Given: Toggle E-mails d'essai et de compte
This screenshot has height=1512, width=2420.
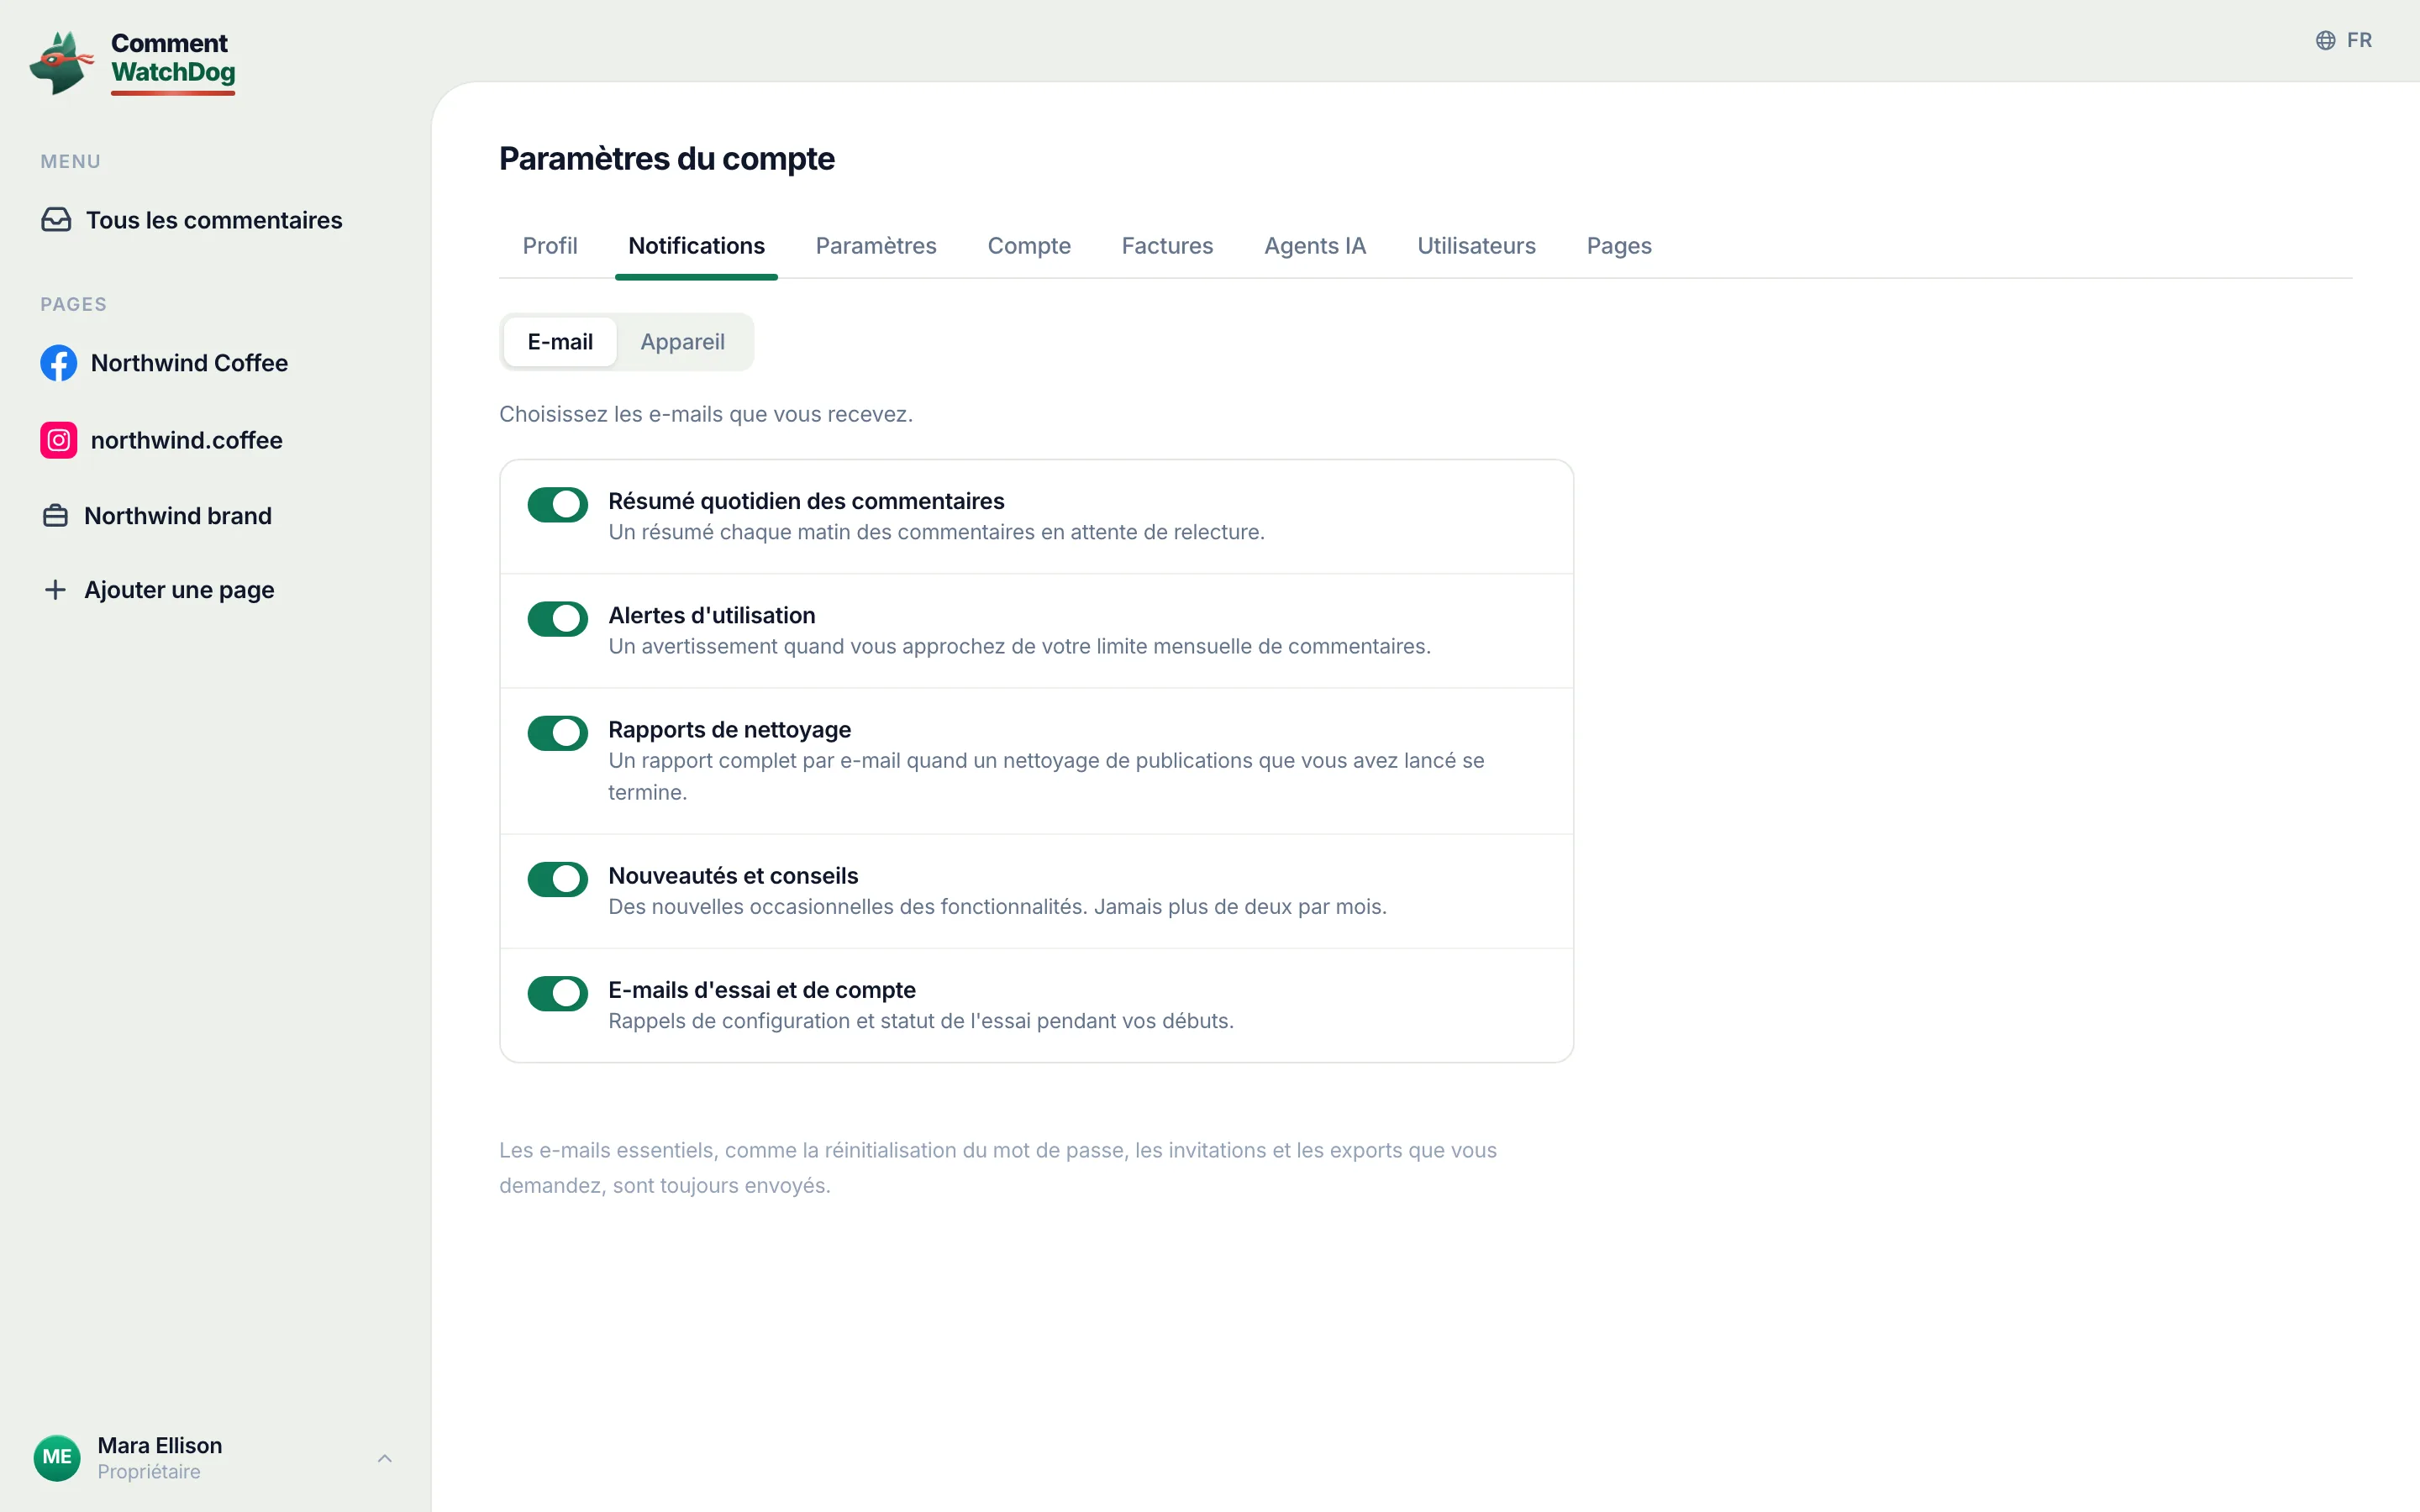Looking at the screenshot, I should 558,993.
